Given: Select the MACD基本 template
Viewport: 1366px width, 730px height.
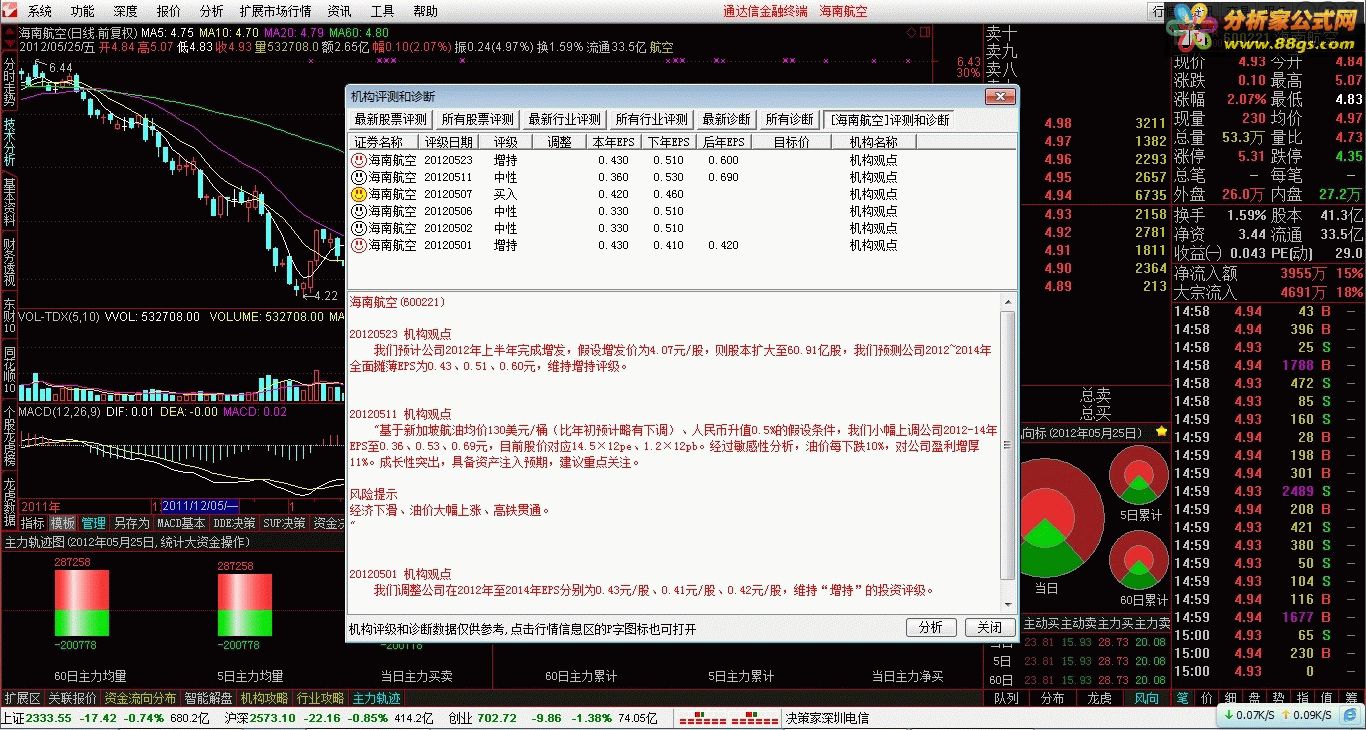Looking at the screenshot, I should click(182, 523).
